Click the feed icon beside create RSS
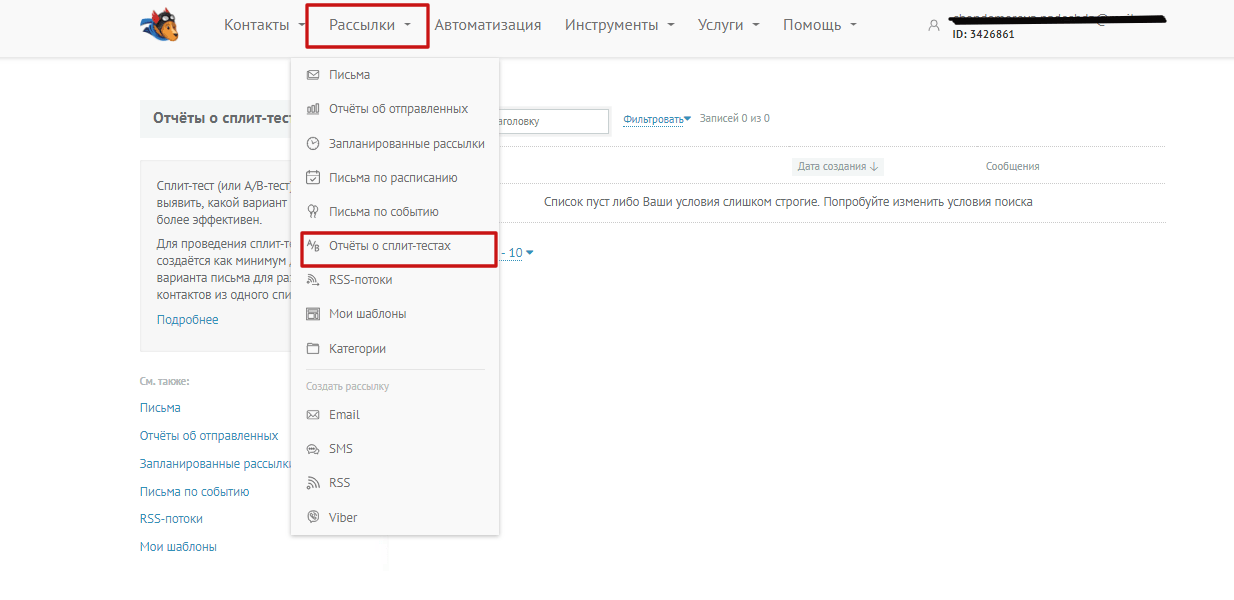1234x600 pixels. [313, 483]
